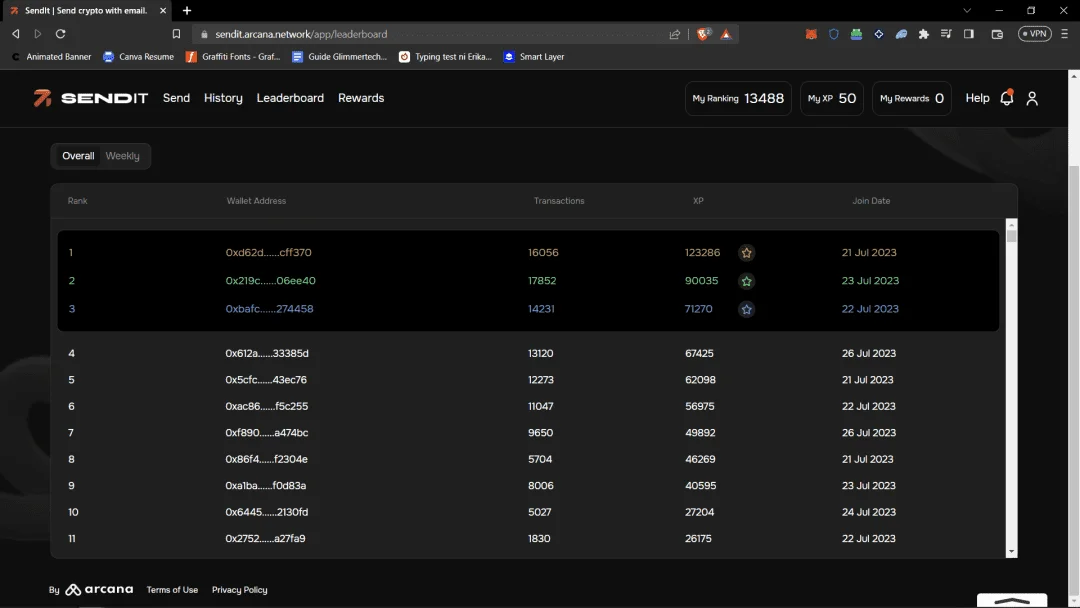The height and width of the screenshot is (608, 1080).
Task: Open Canva Resume bookmark
Action: [x=138, y=56]
